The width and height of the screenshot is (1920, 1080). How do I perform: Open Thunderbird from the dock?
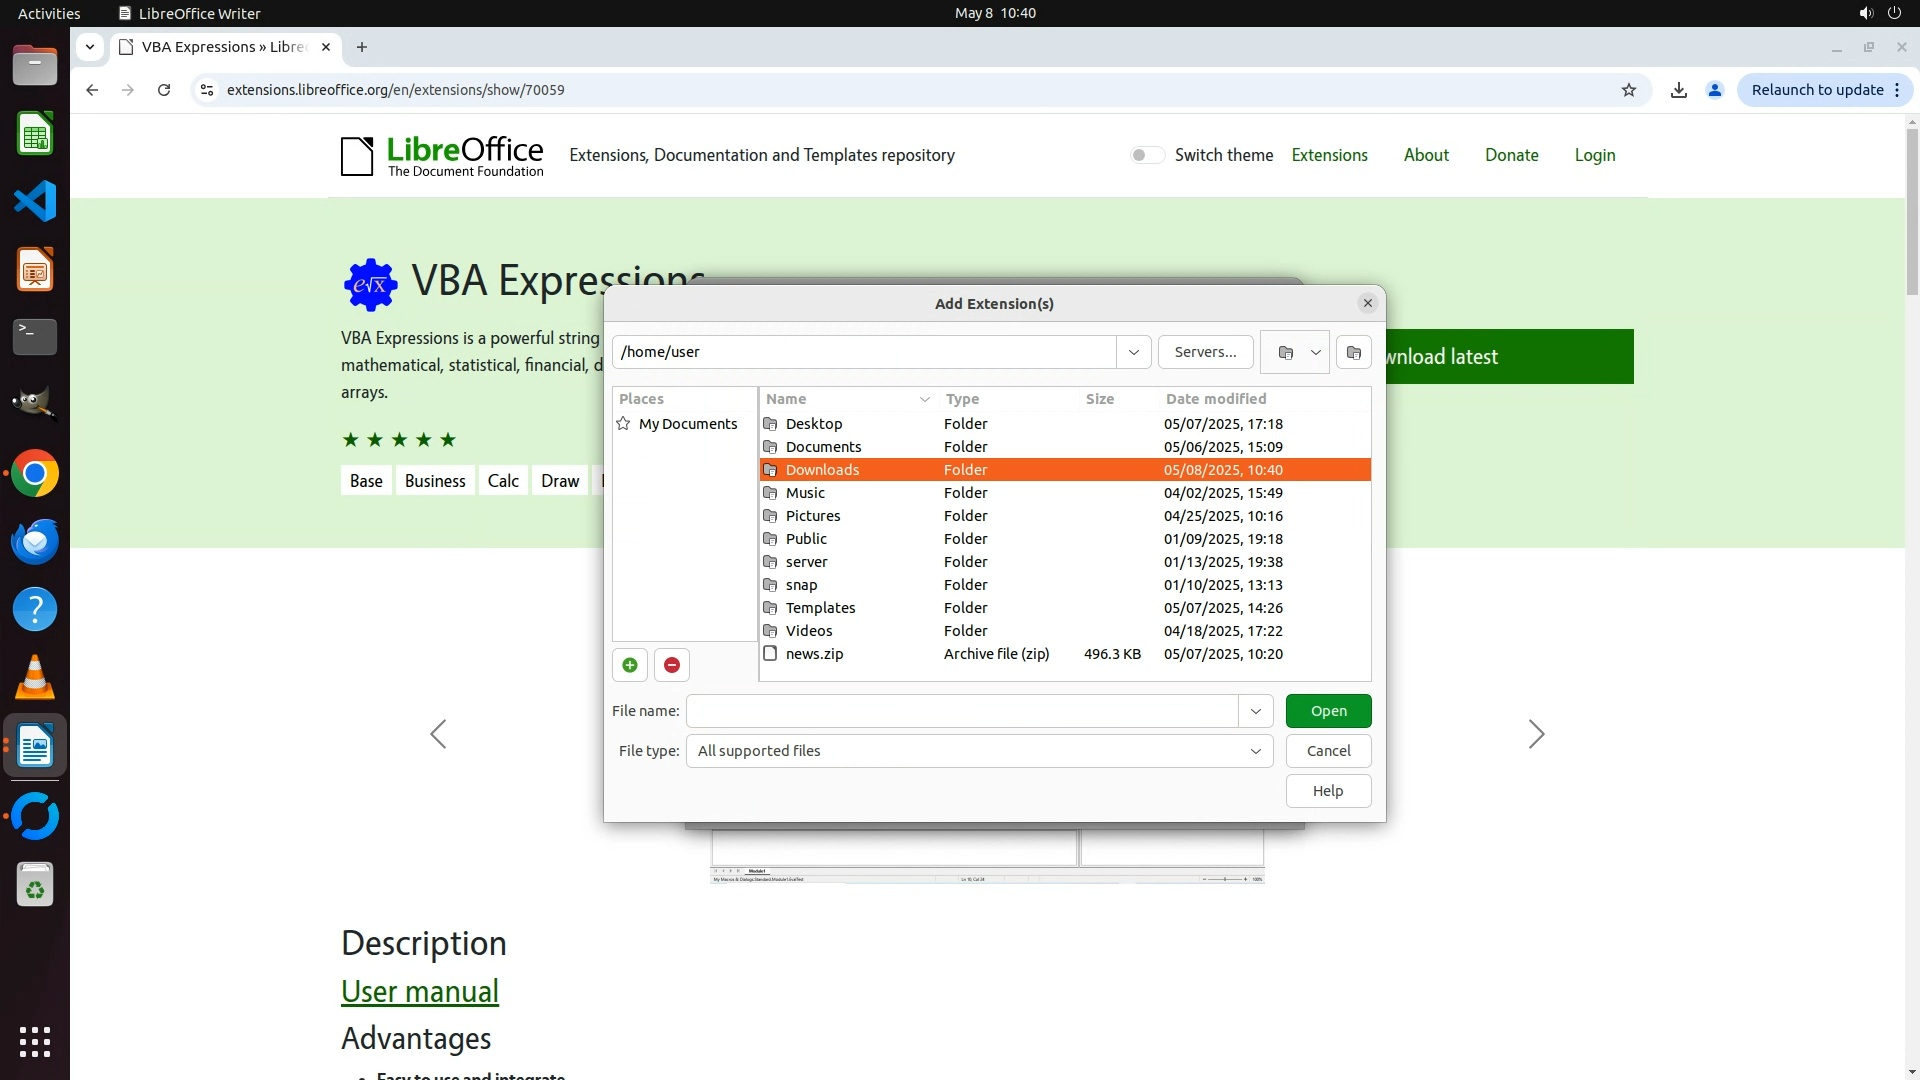[x=35, y=541]
